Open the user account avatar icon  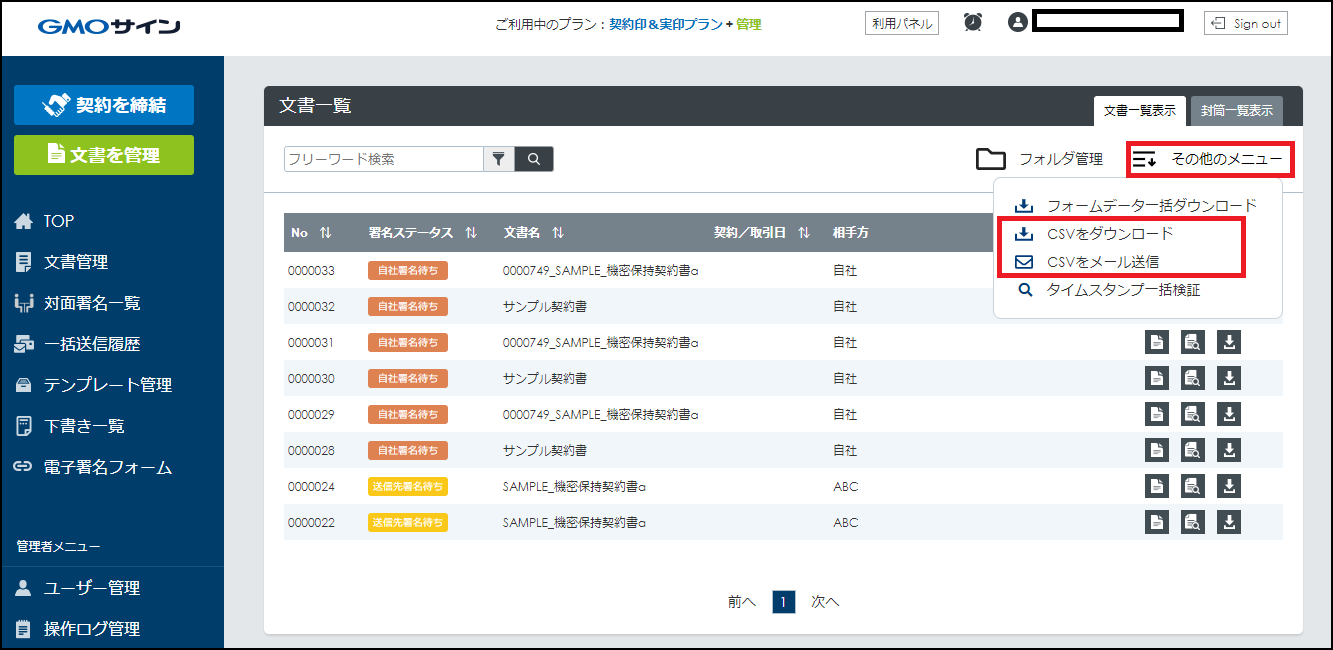coord(1018,22)
